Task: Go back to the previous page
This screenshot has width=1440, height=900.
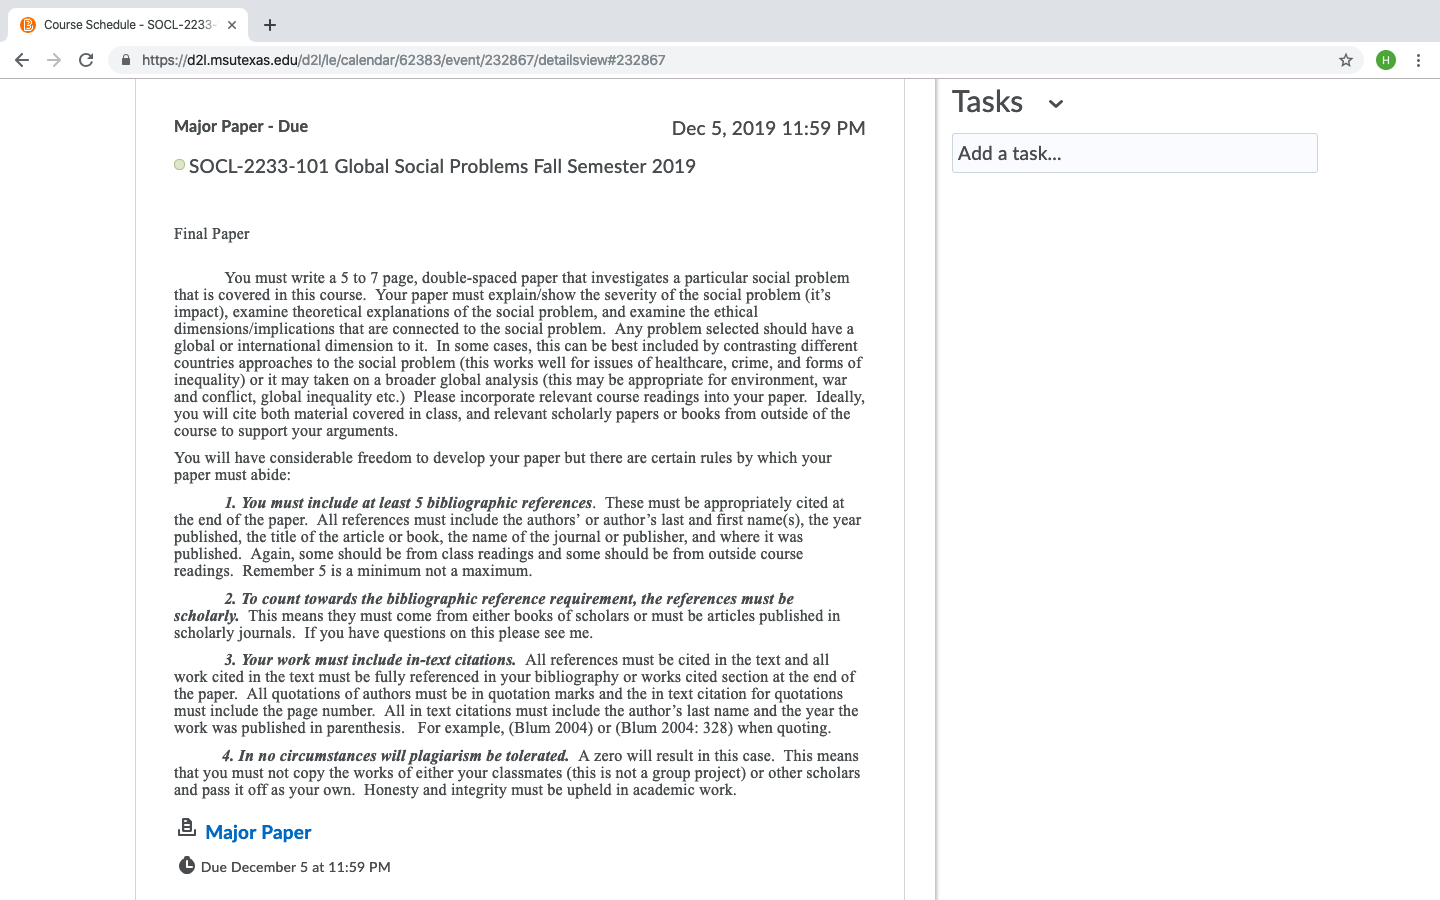Action: point(22,60)
